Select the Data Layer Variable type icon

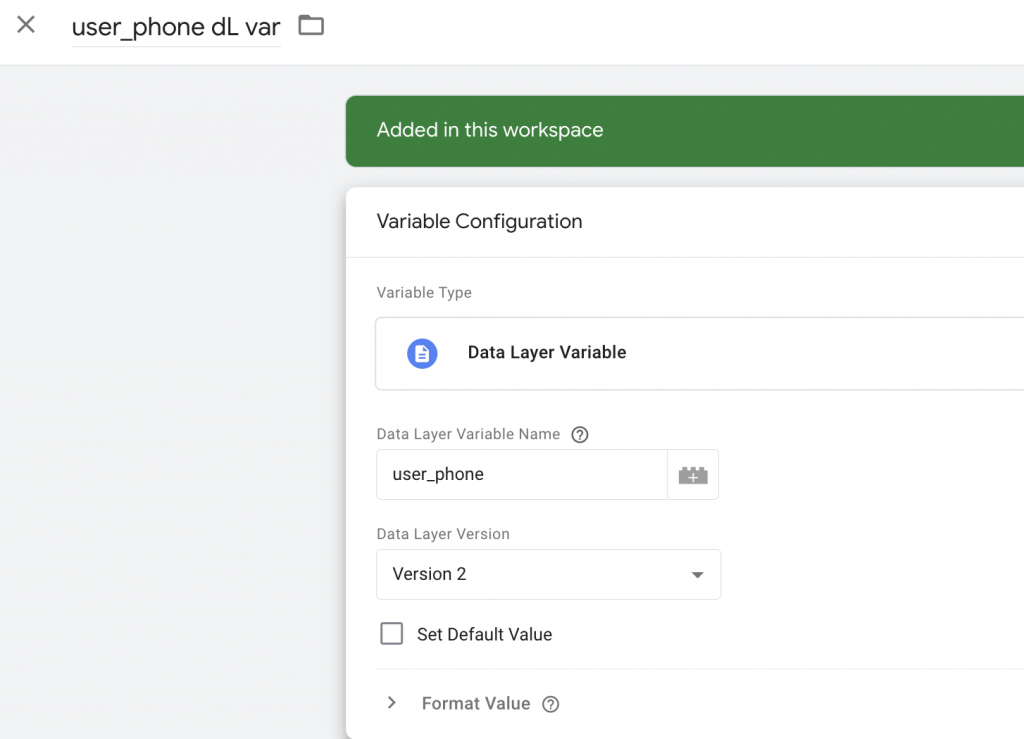pyautogui.click(x=422, y=353)
